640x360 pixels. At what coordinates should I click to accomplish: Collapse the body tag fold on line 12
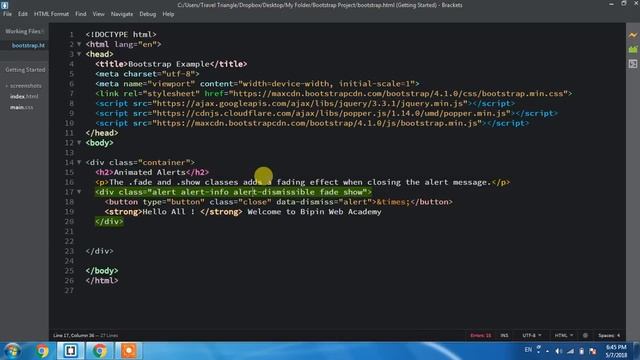79,142
